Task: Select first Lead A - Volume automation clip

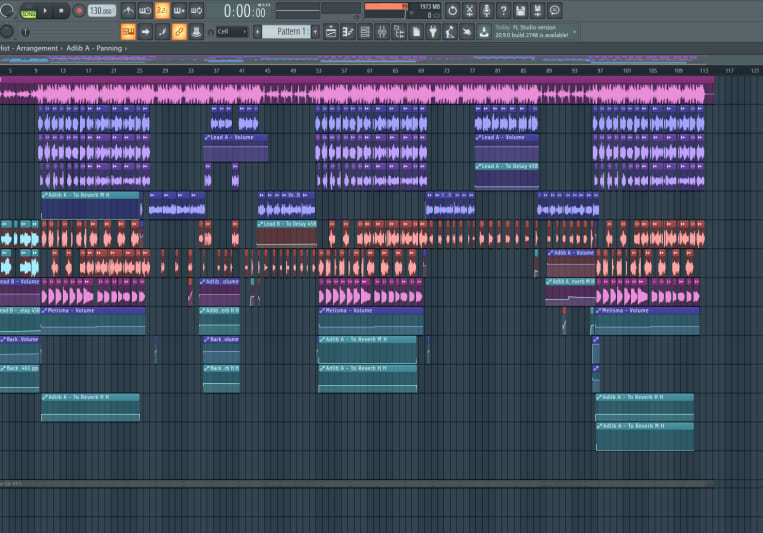Action: (x=236, y=148)
